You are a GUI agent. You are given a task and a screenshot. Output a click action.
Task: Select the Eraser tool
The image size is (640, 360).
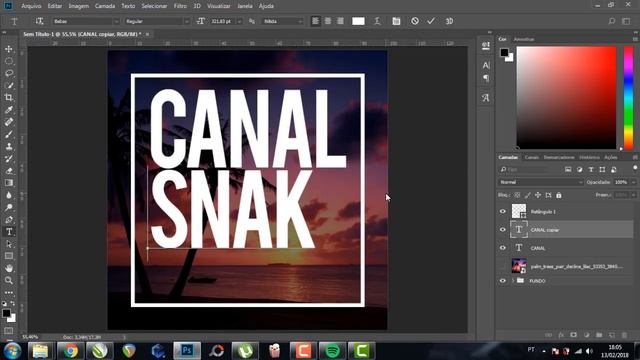(9, 171)
